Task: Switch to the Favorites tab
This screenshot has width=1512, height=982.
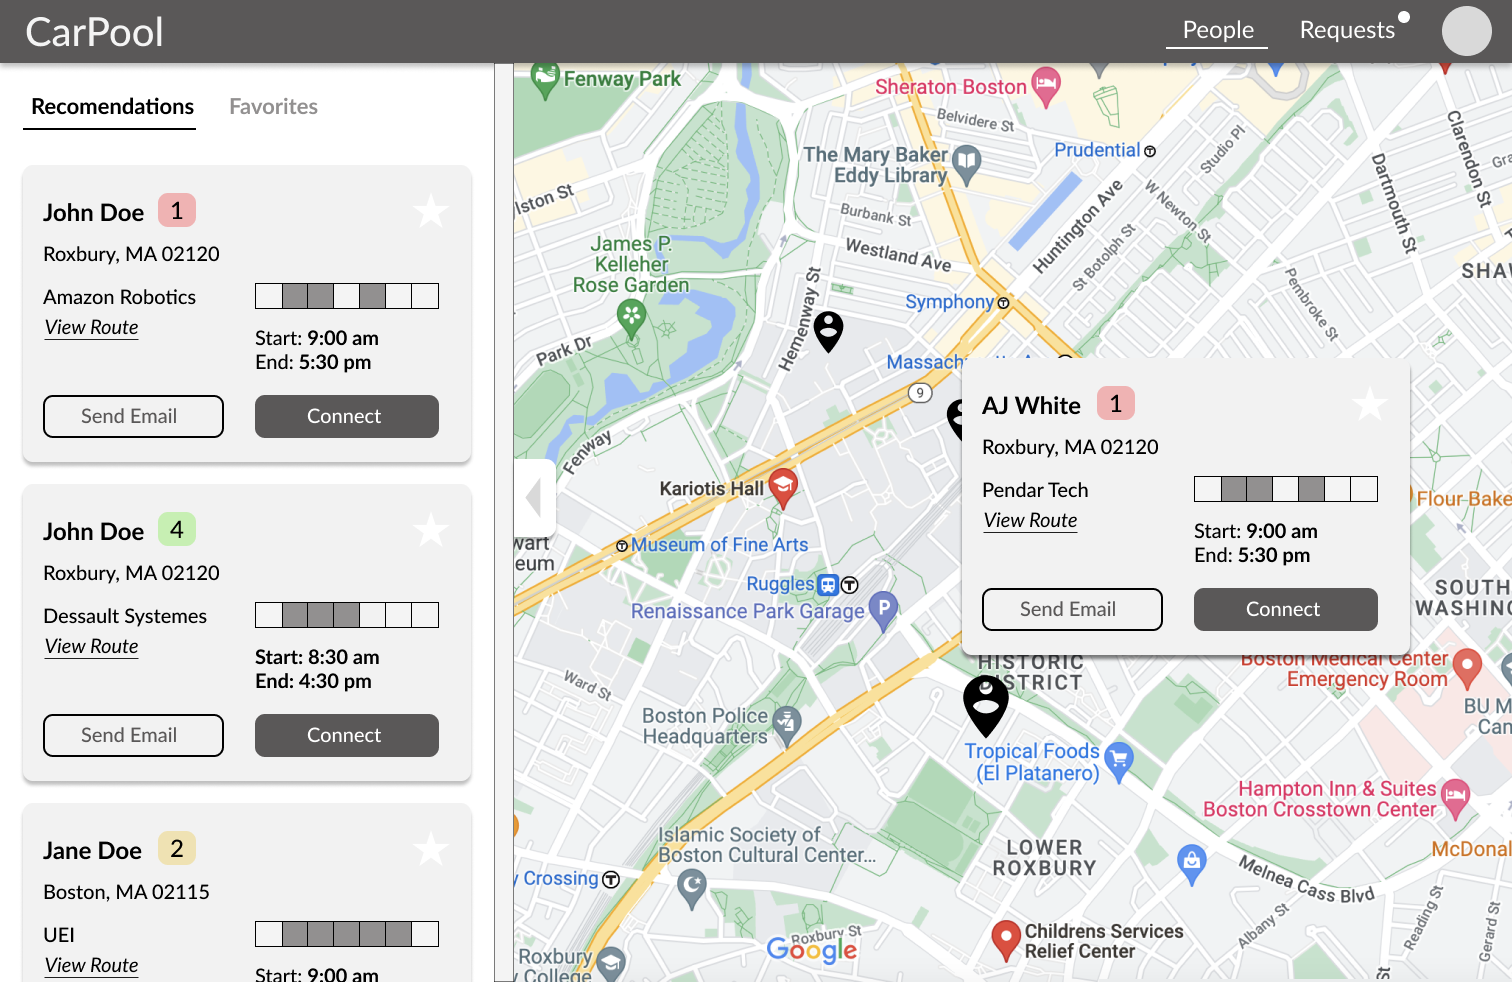Action: 274,107
